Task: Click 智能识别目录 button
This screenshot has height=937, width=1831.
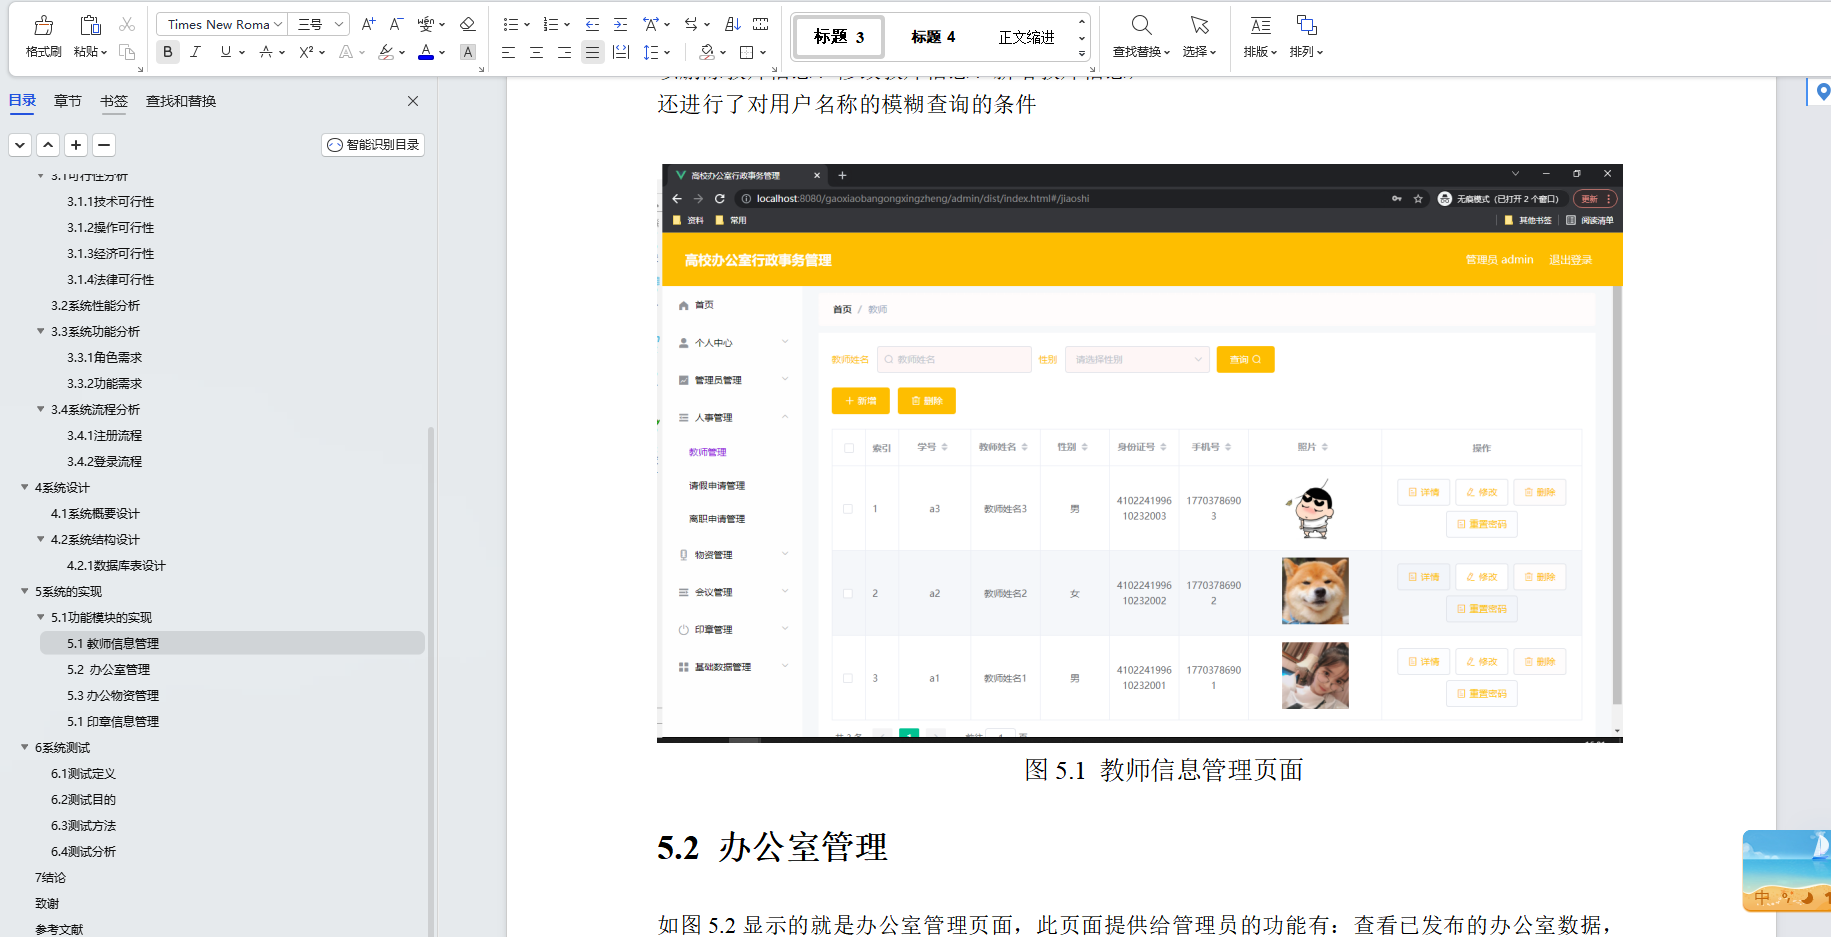Action: pos(373,145)
